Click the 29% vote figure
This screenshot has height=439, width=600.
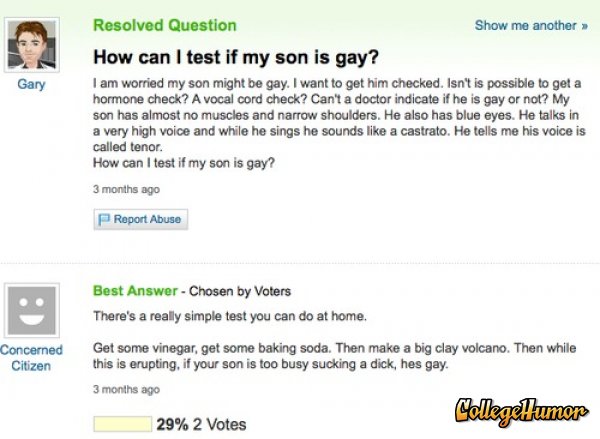tap(172, 424)
